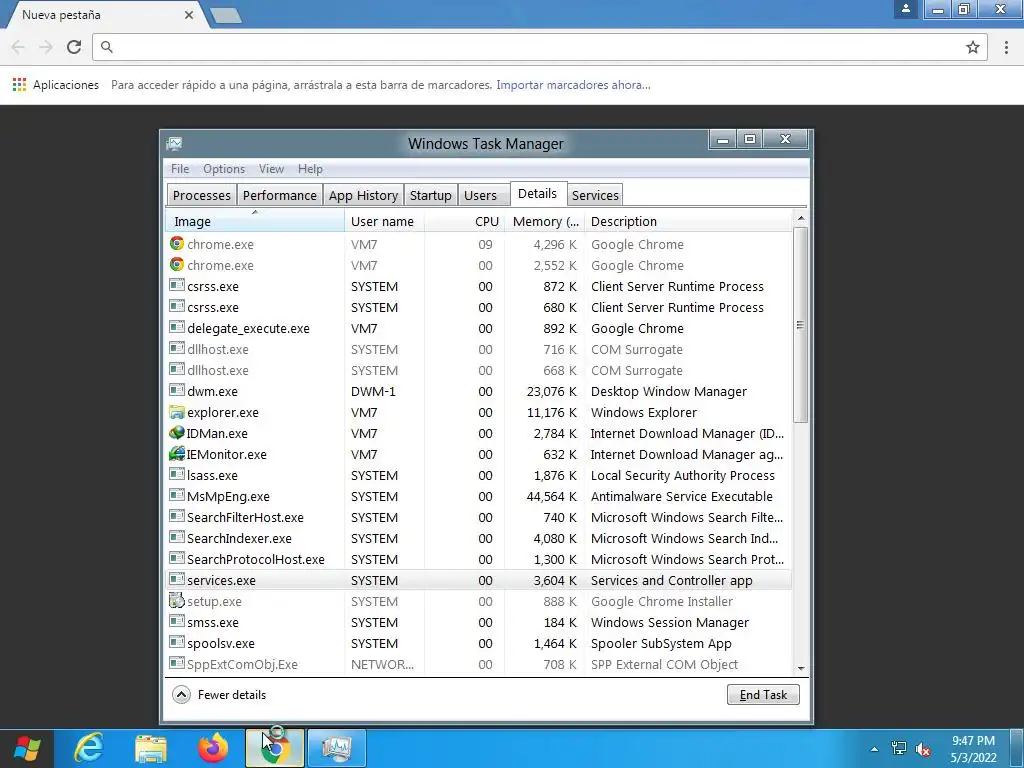Click the process list scrollbar thumb

pos(801,325)
